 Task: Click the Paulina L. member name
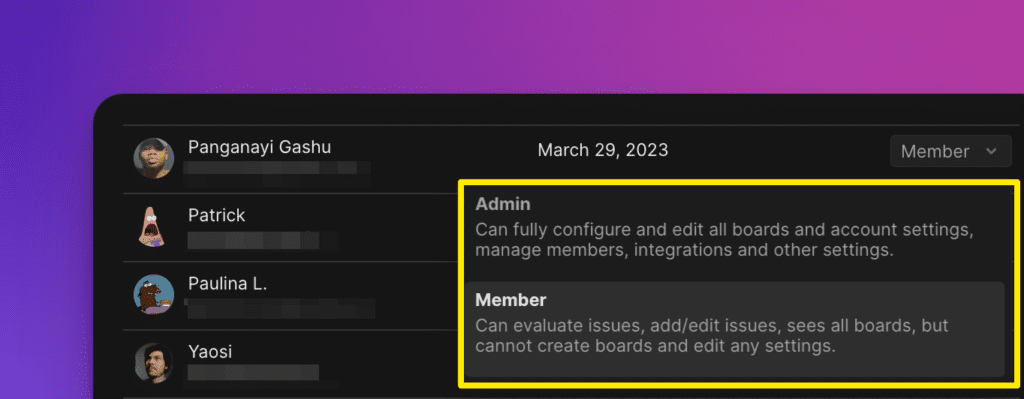[227, 284]
